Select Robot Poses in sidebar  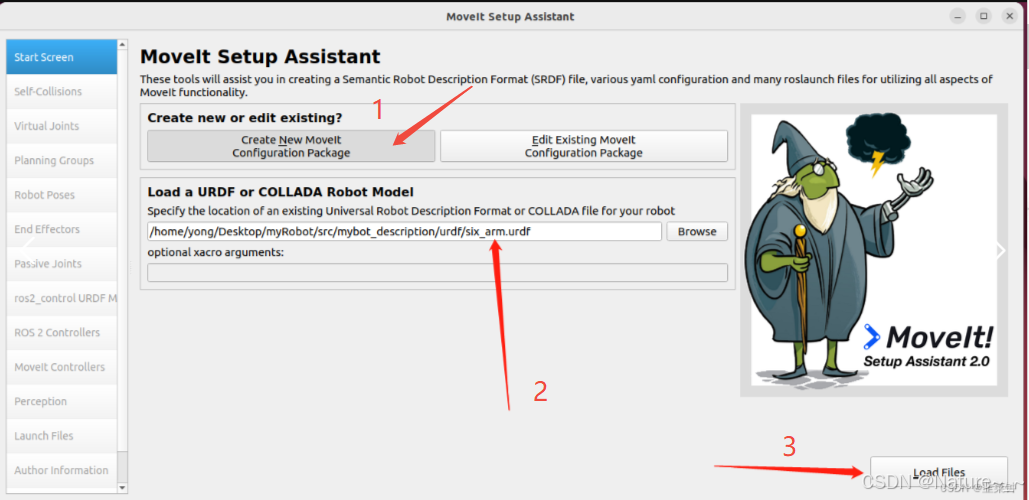point(62,195)
